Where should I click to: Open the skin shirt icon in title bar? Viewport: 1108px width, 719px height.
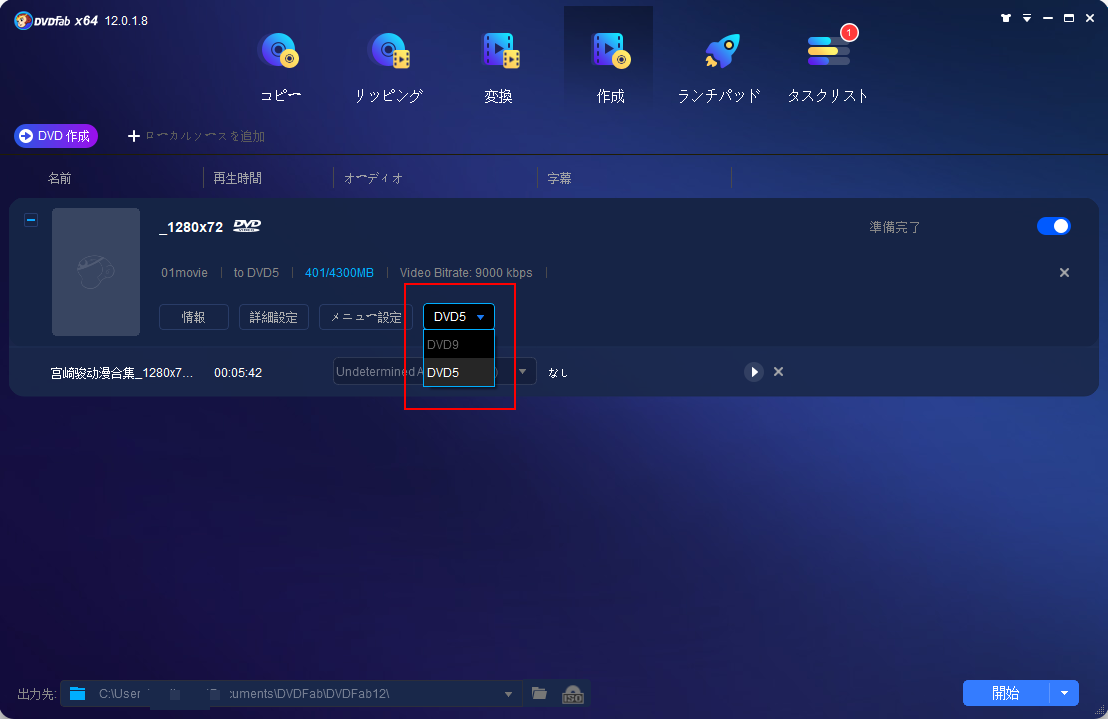coord(1006,18)
